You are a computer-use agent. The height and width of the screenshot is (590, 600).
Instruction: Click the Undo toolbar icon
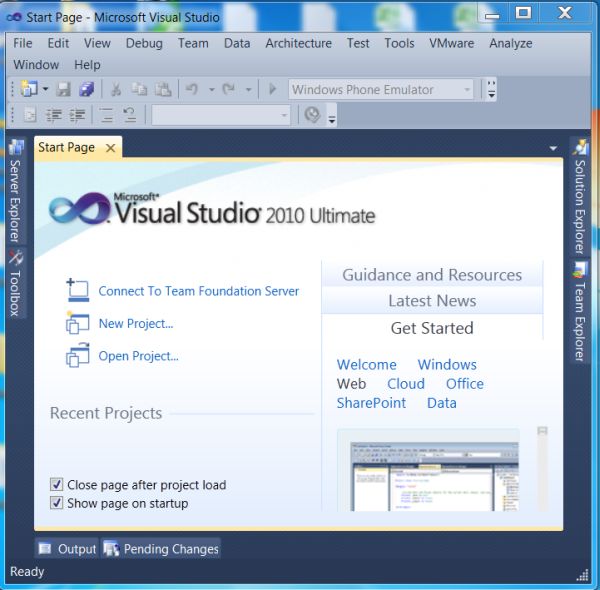192,90
